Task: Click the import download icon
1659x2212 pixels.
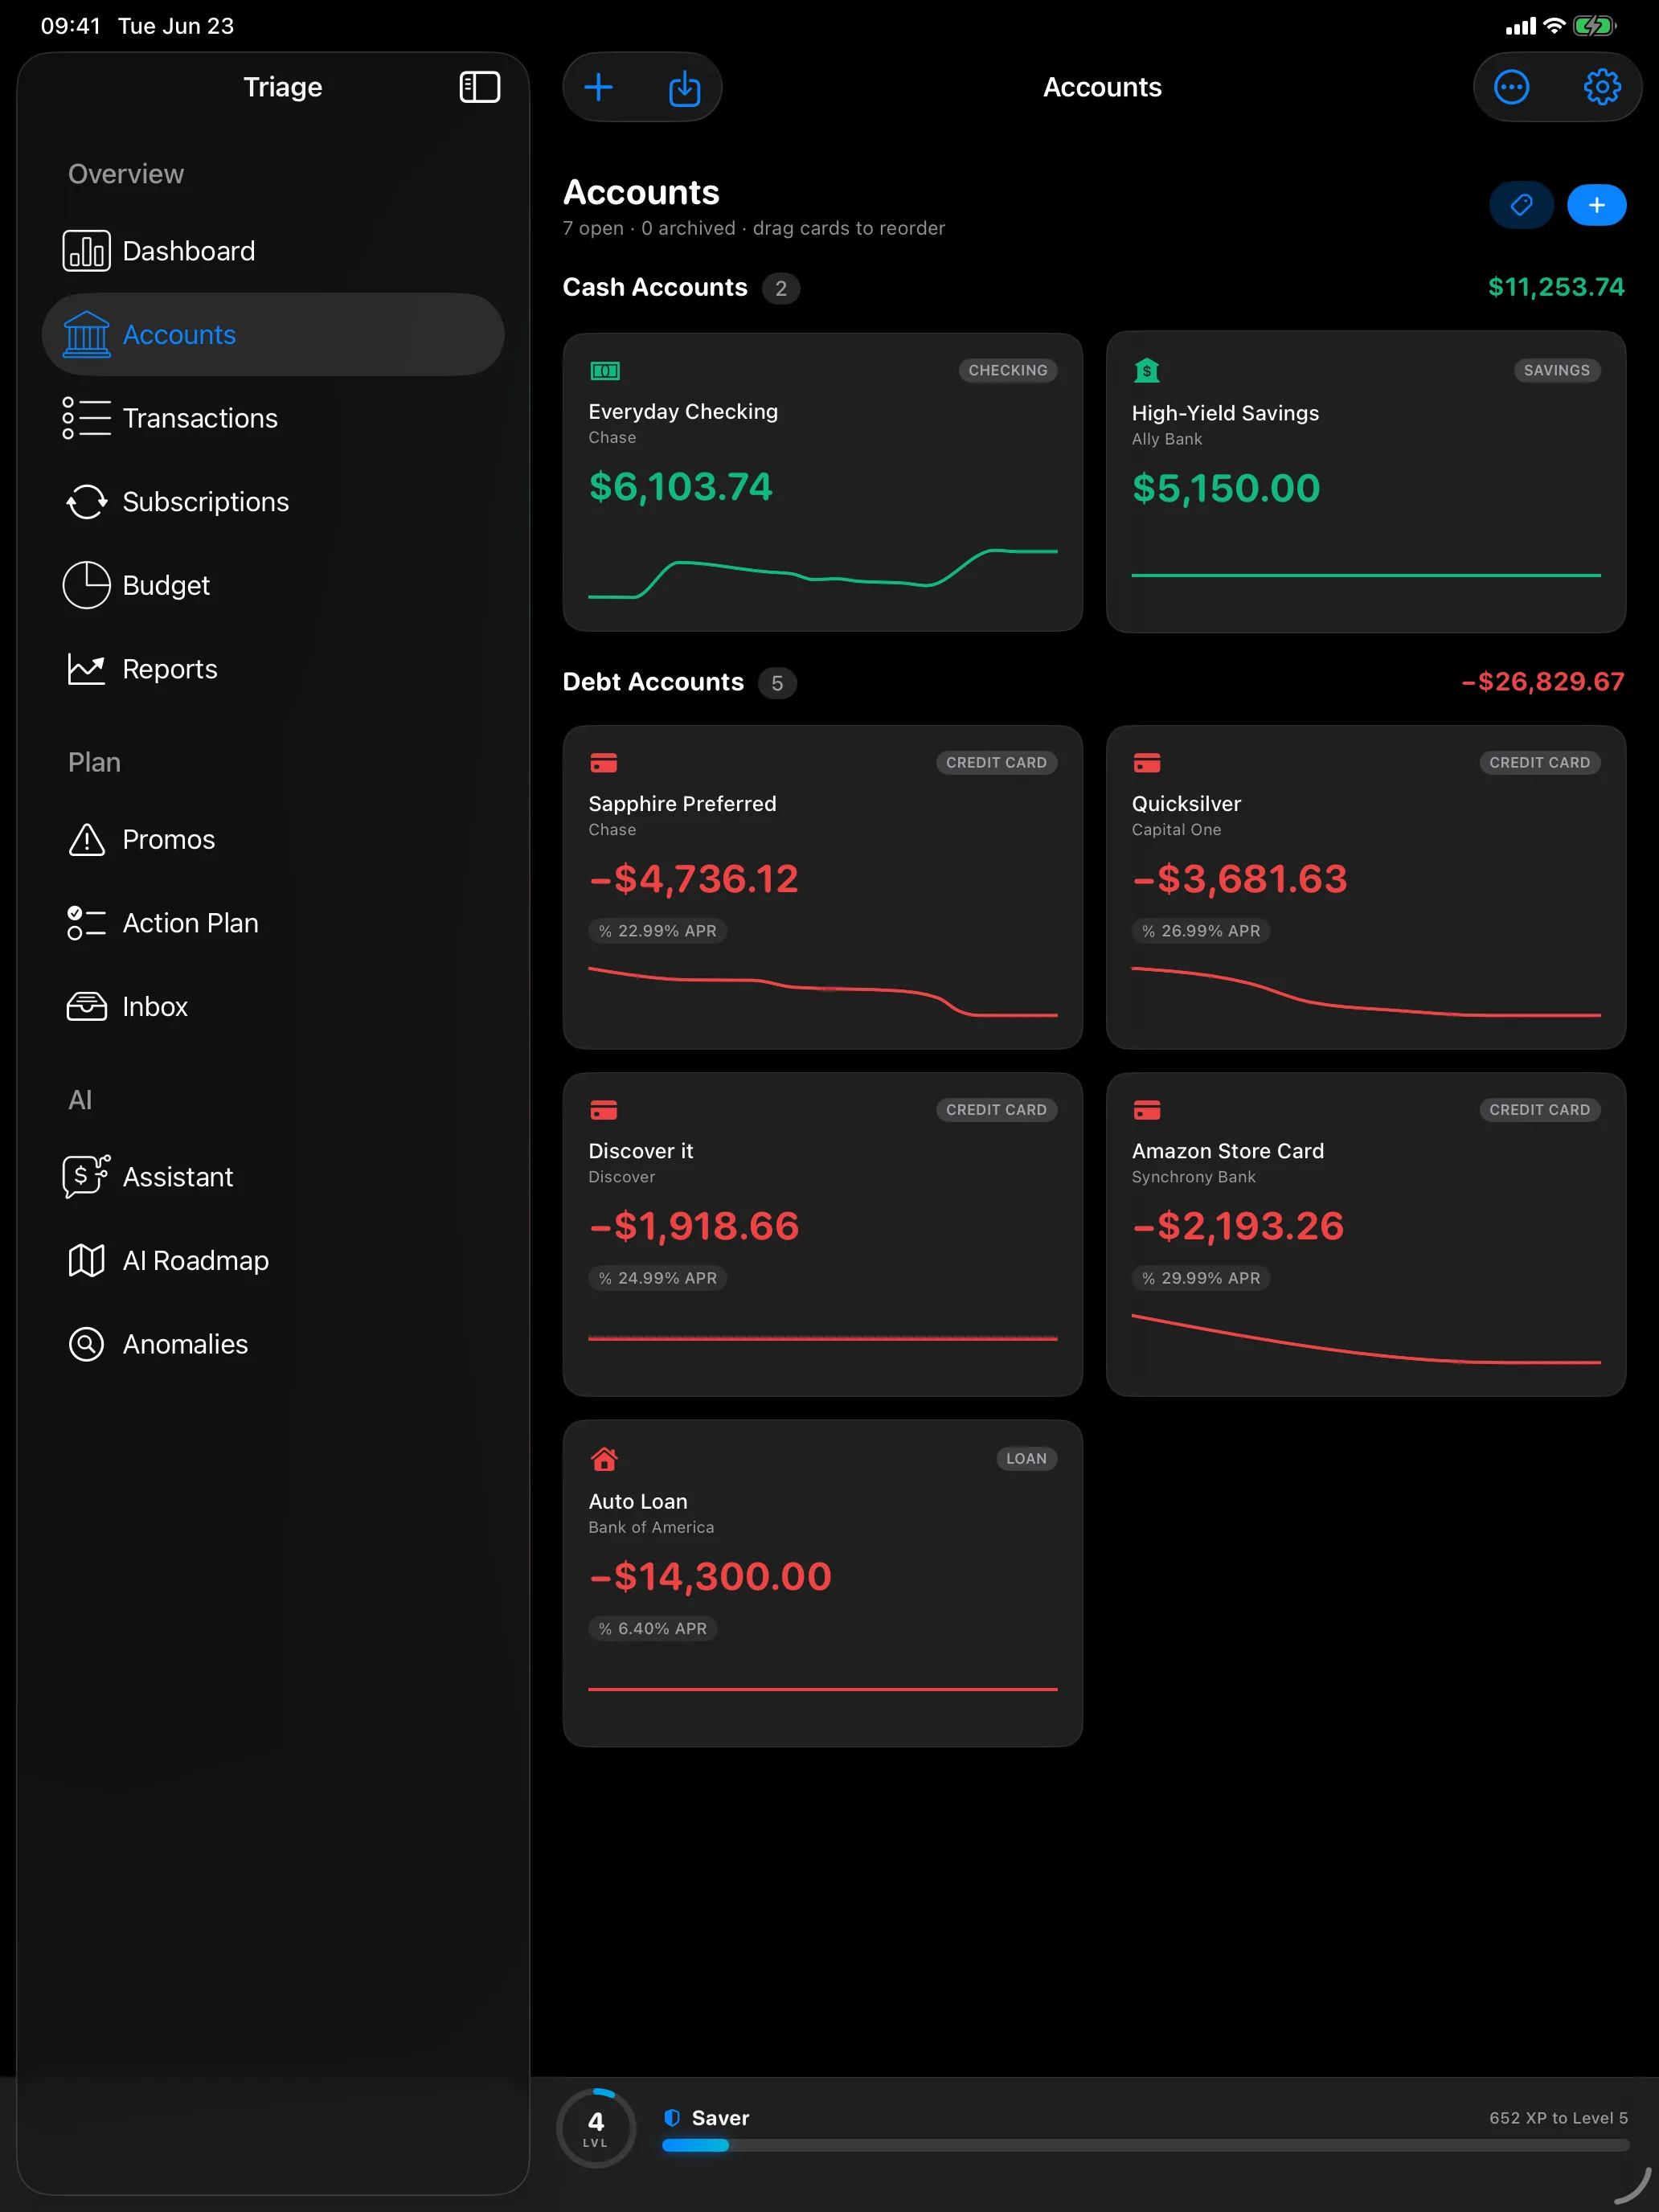Action: coord(684,88)
